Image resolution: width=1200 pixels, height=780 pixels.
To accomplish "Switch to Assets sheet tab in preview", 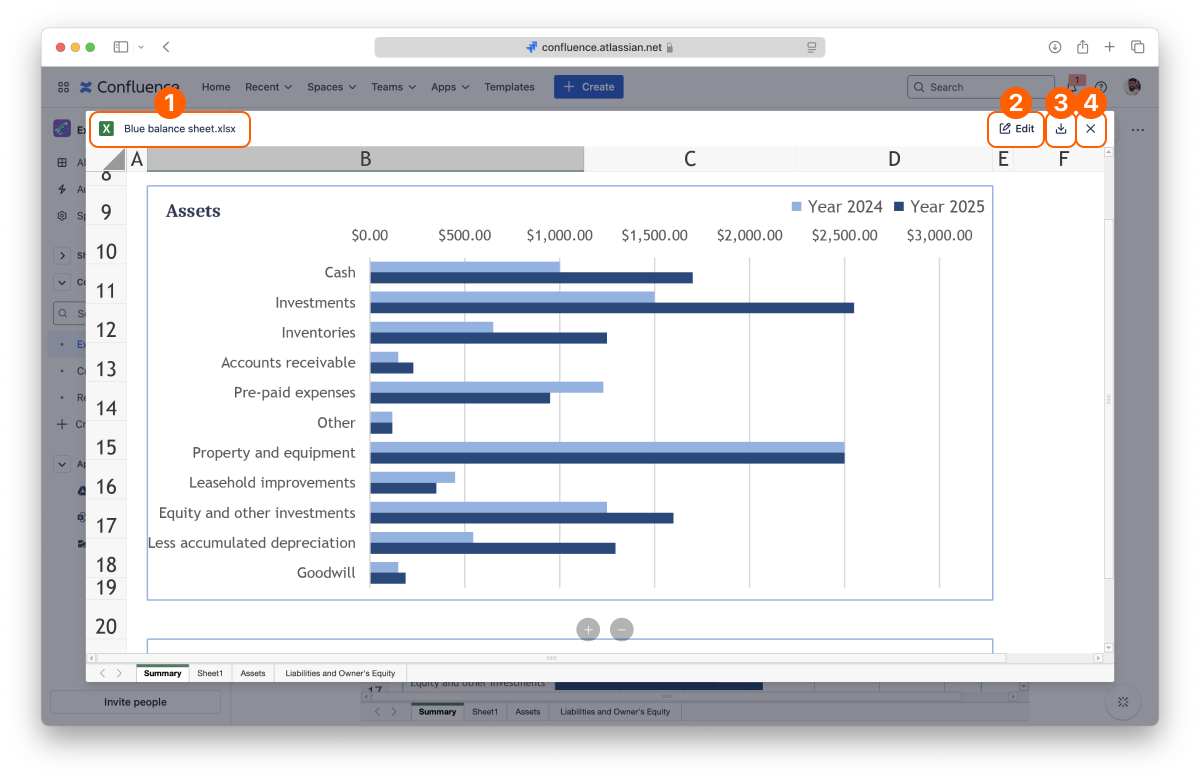I will [253, 673].
